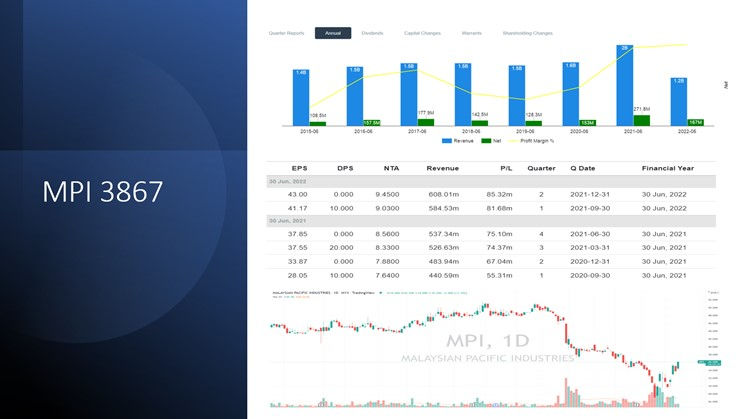Screen dimensions: 752x419
Task: Click the Q Date 2021-06-30
Action: [x=590, y=234]
